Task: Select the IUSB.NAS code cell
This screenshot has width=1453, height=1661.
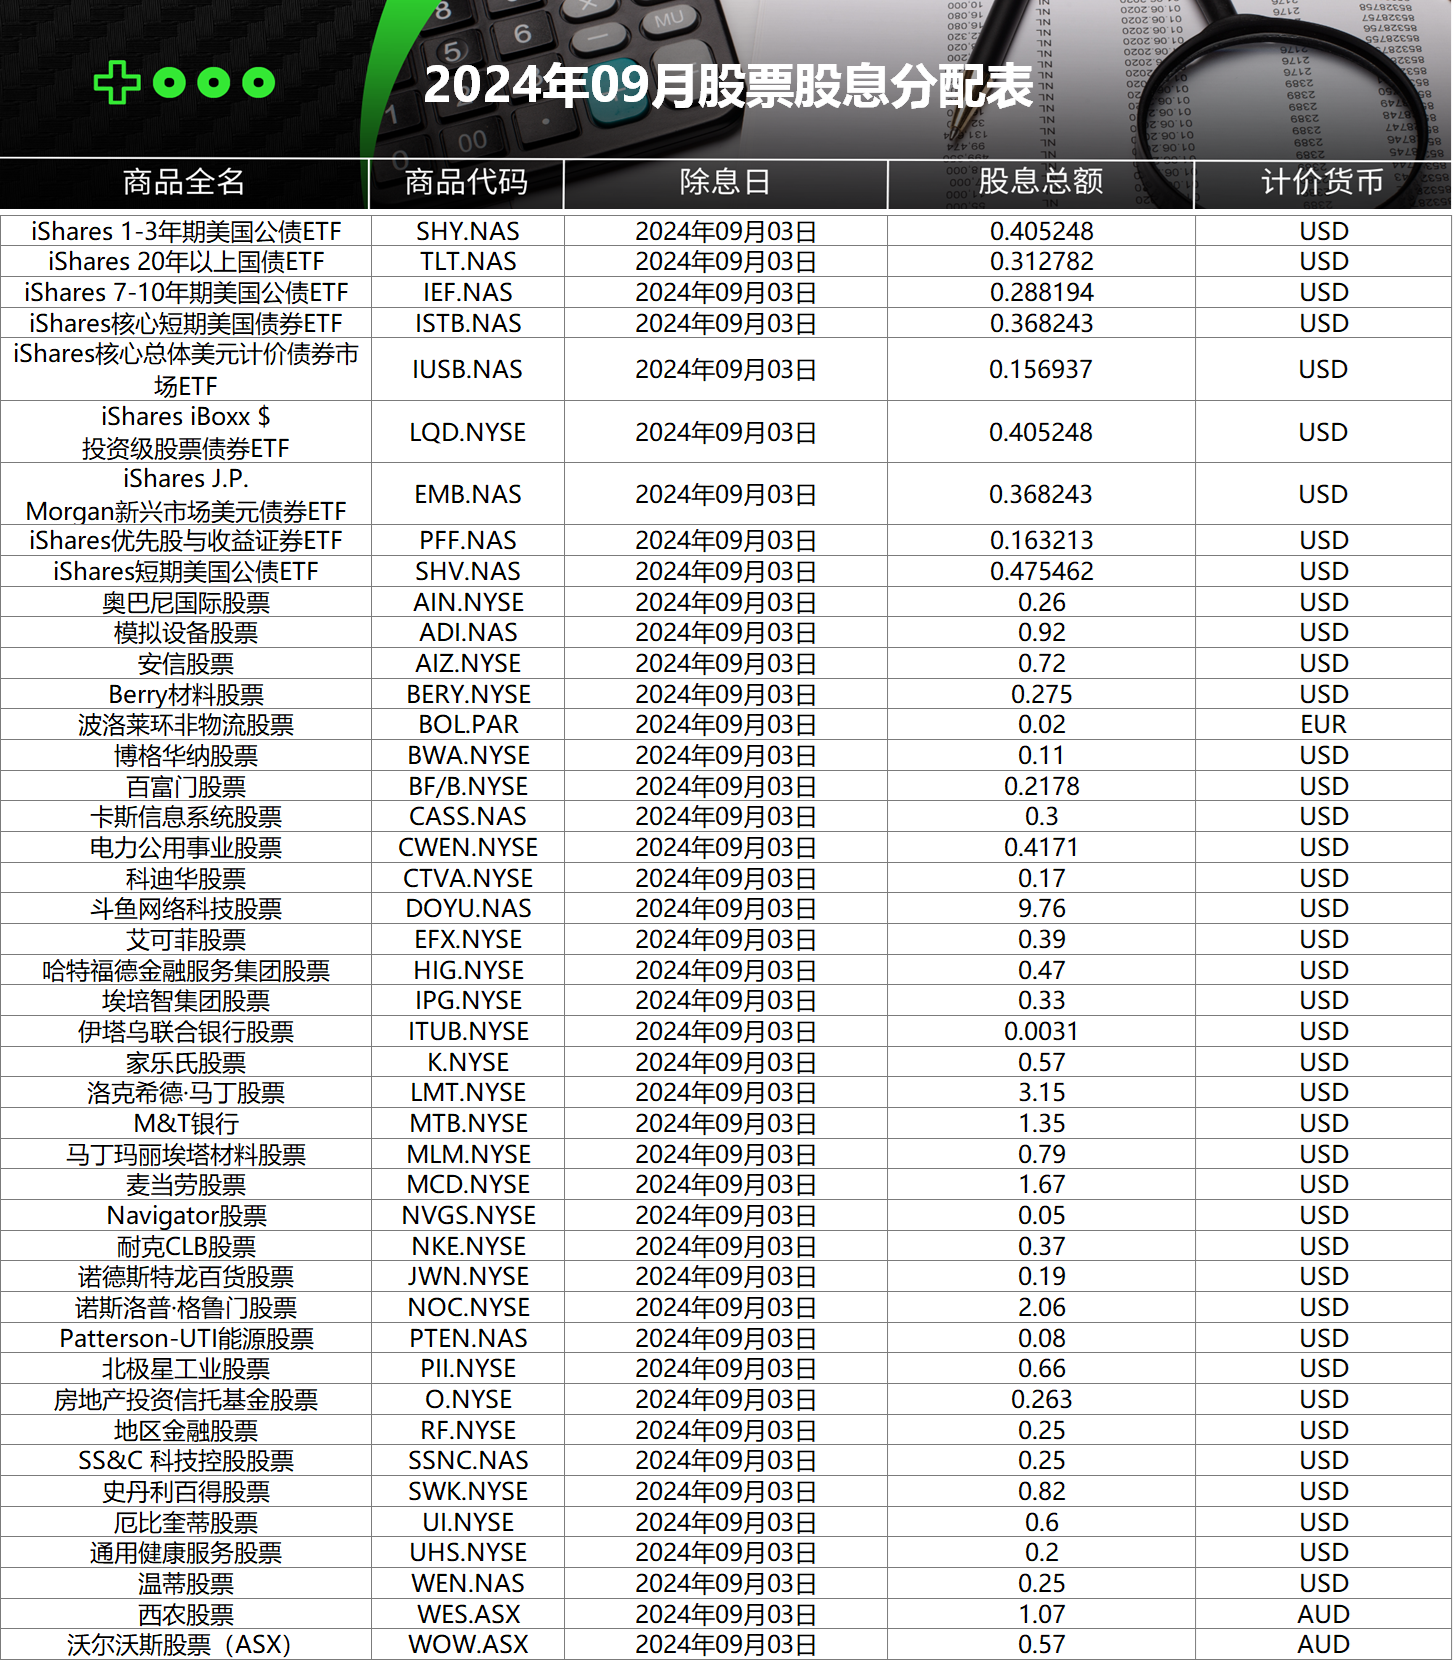Action: click(x=468, y=370)
